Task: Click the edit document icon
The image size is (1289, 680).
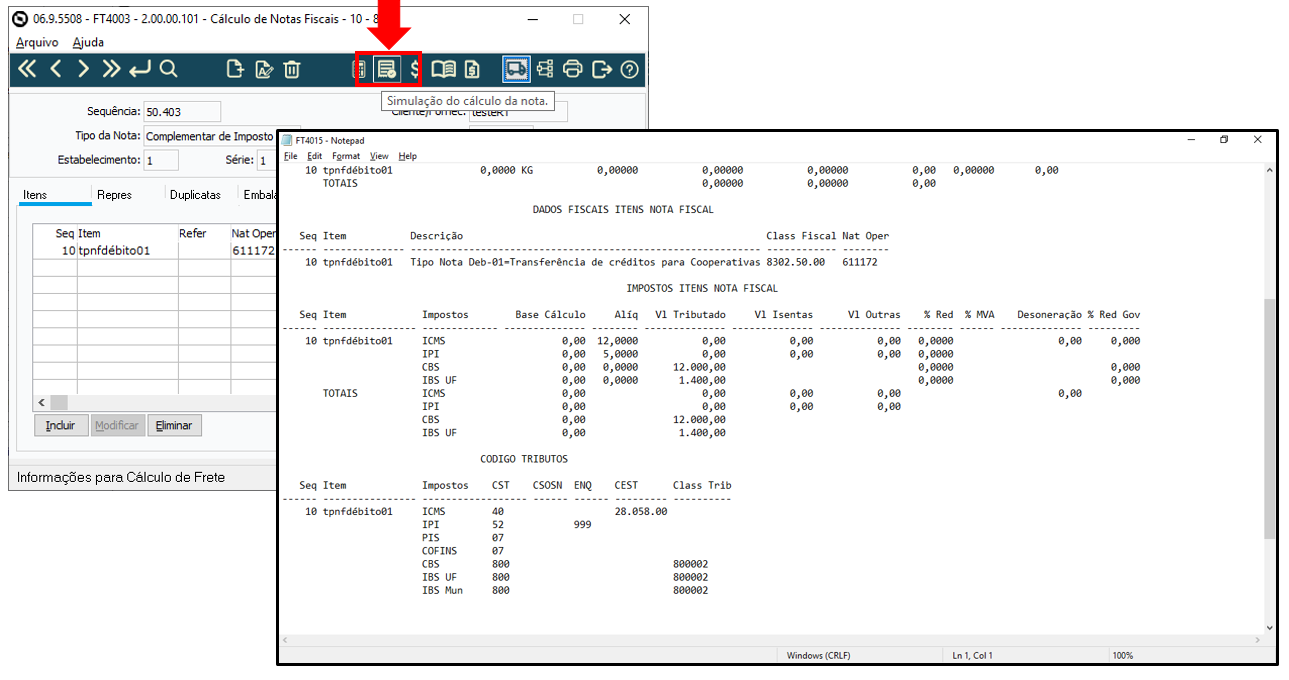Action: [x=264, y=69]
